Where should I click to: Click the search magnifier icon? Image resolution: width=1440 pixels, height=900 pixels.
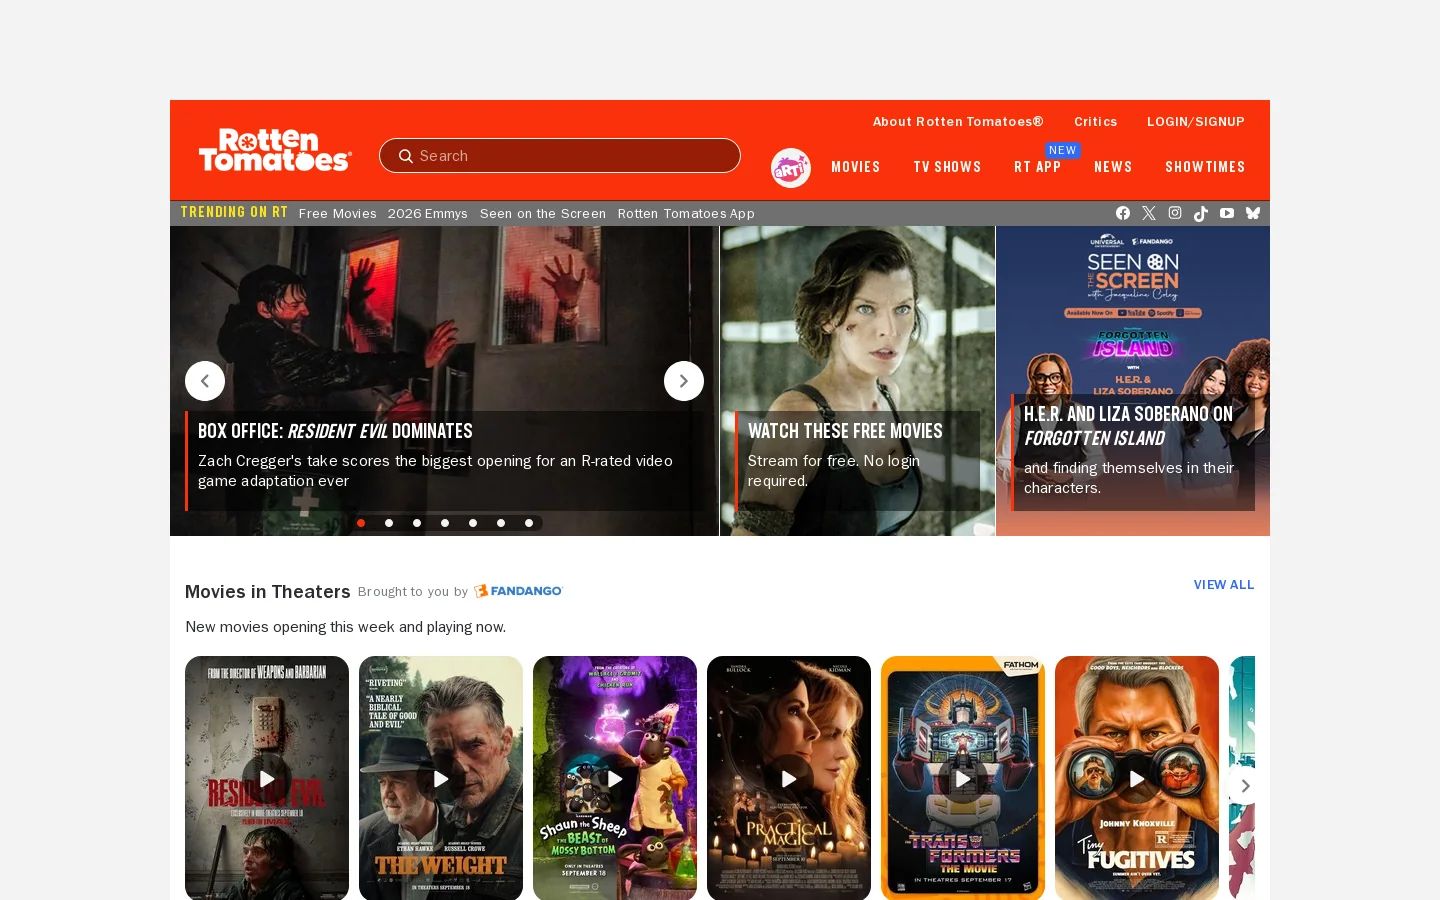tap(406, 156)
